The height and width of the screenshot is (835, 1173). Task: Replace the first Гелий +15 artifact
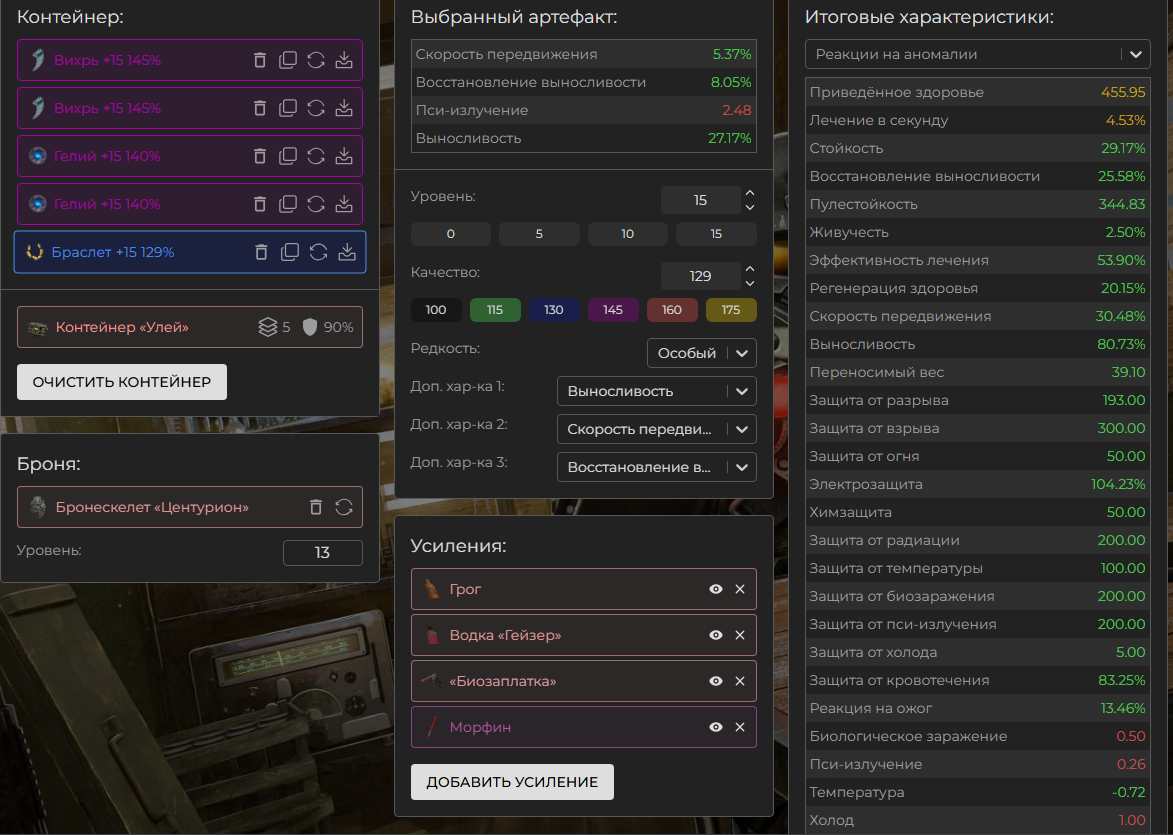point(316,156)
